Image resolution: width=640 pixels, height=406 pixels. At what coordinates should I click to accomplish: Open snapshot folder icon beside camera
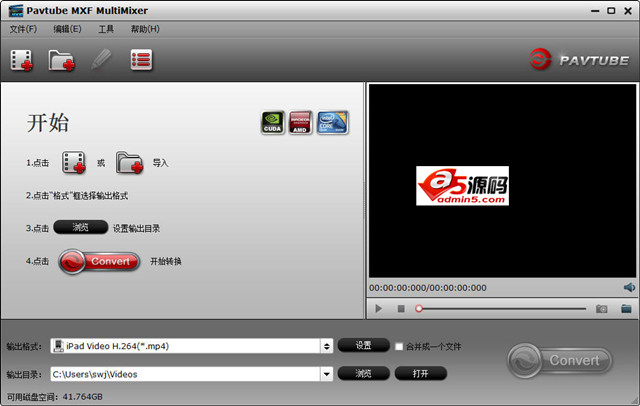(x=626, y=308)
